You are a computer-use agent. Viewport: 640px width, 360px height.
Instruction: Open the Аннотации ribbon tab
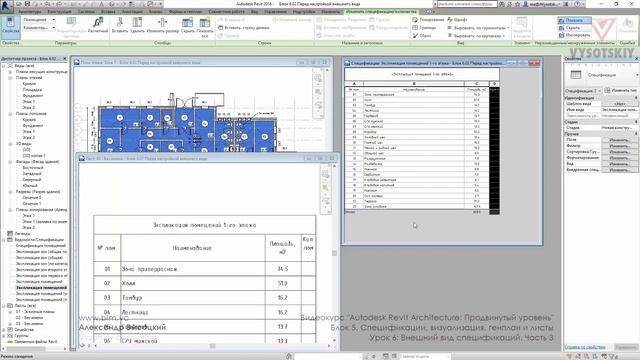pos(132,12)
